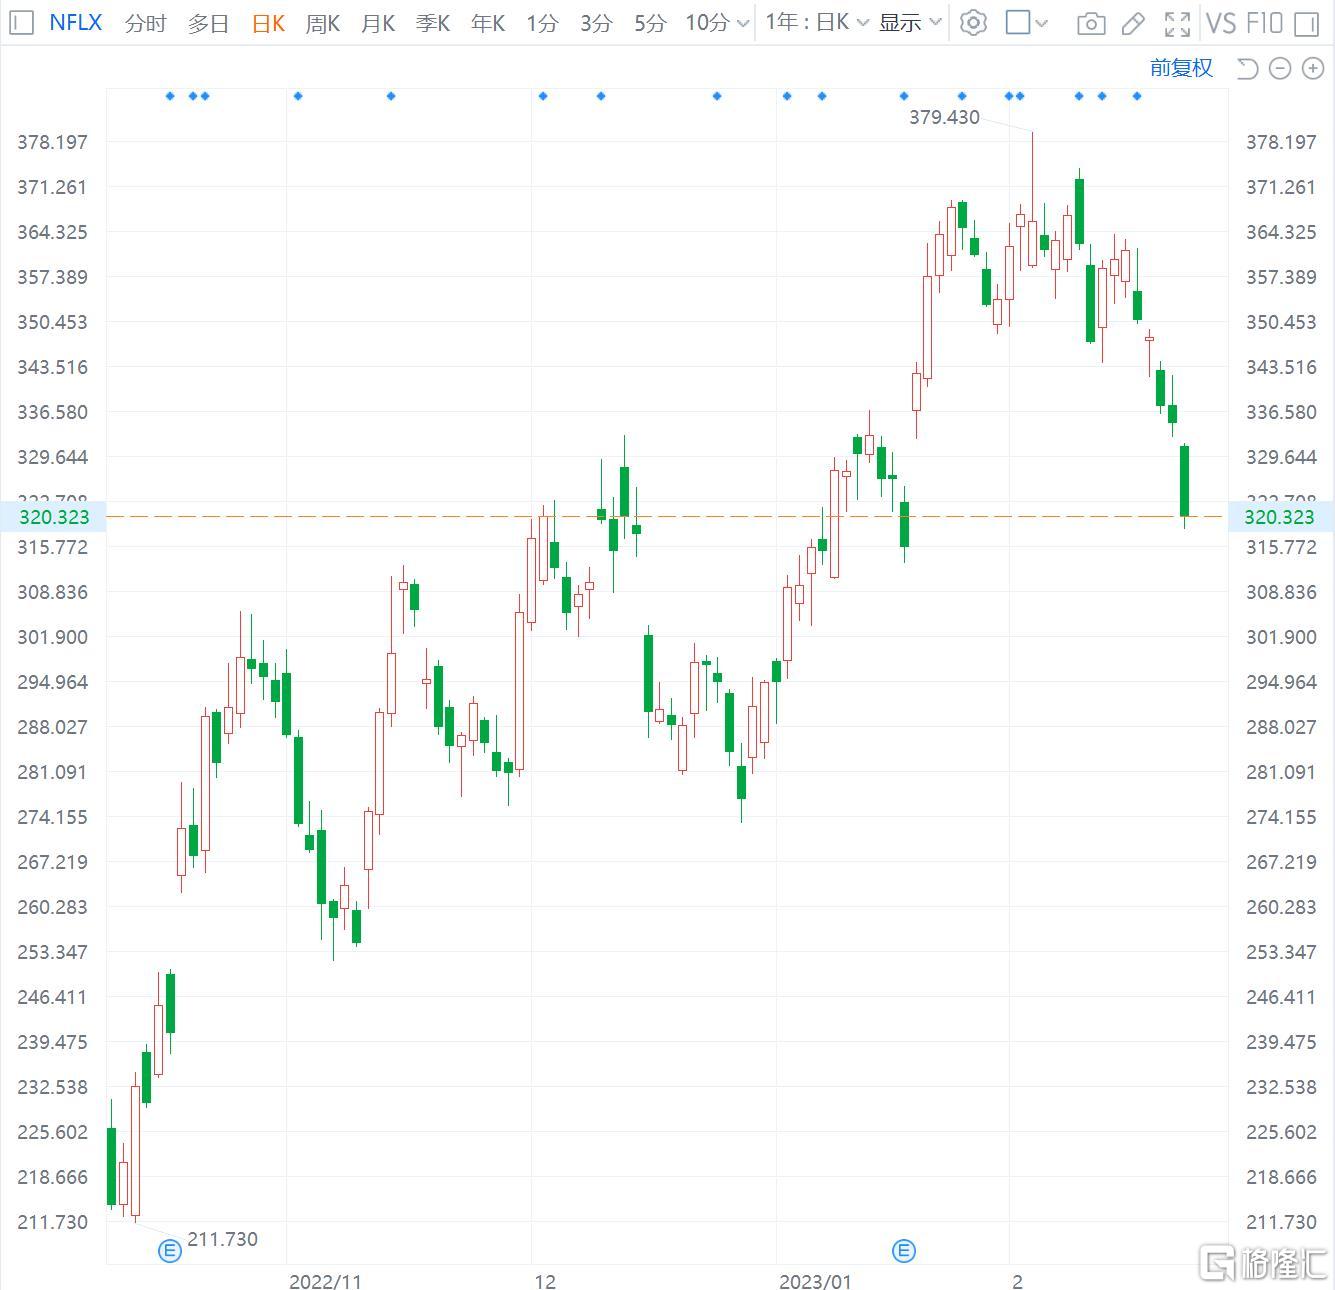Zoom in chart with plus icon
Image resolution: width=1335 pixels, height=1290 pixels.
[1312, 68]
